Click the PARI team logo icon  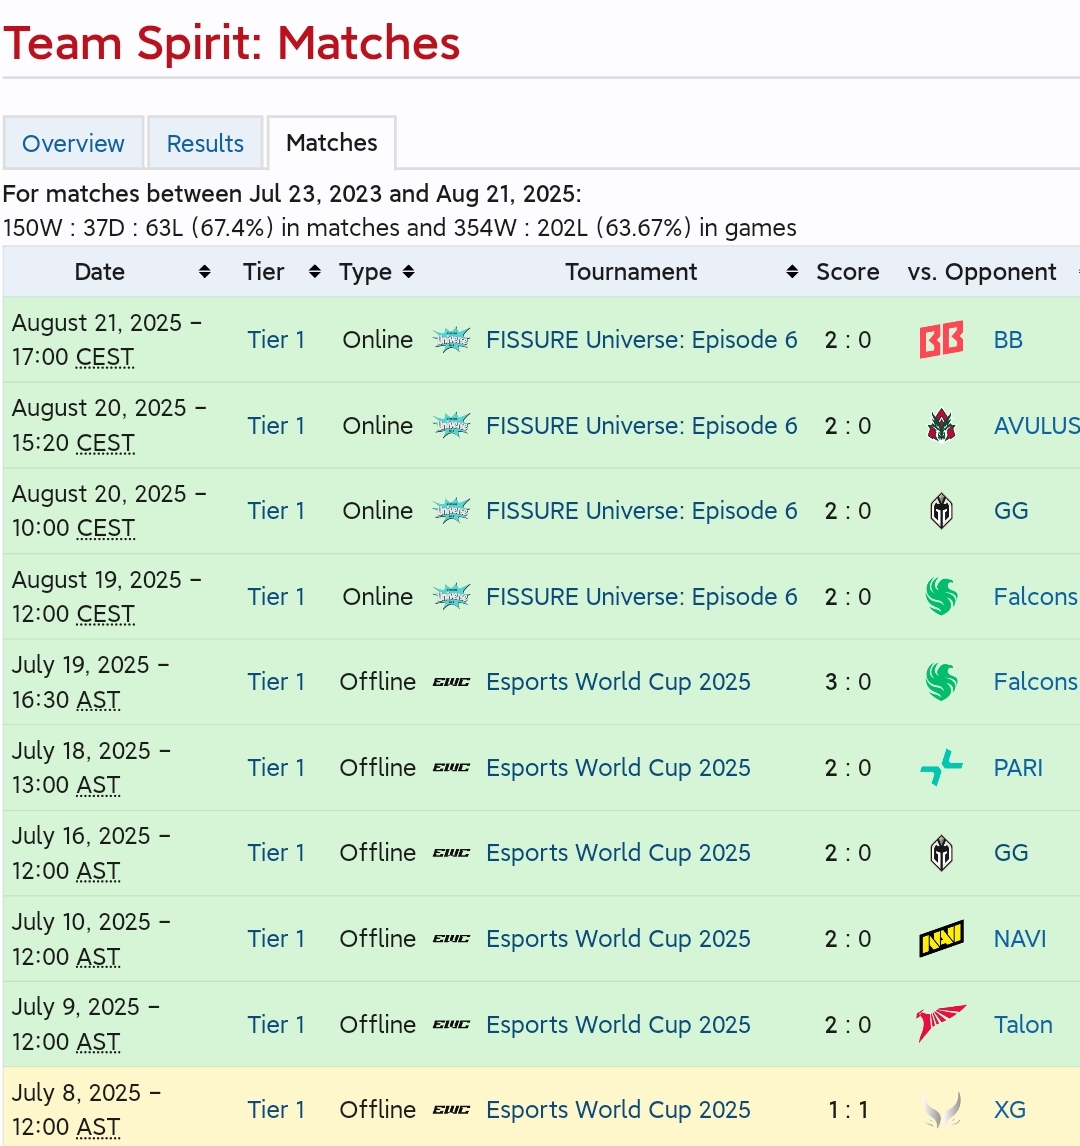[941, 768]
